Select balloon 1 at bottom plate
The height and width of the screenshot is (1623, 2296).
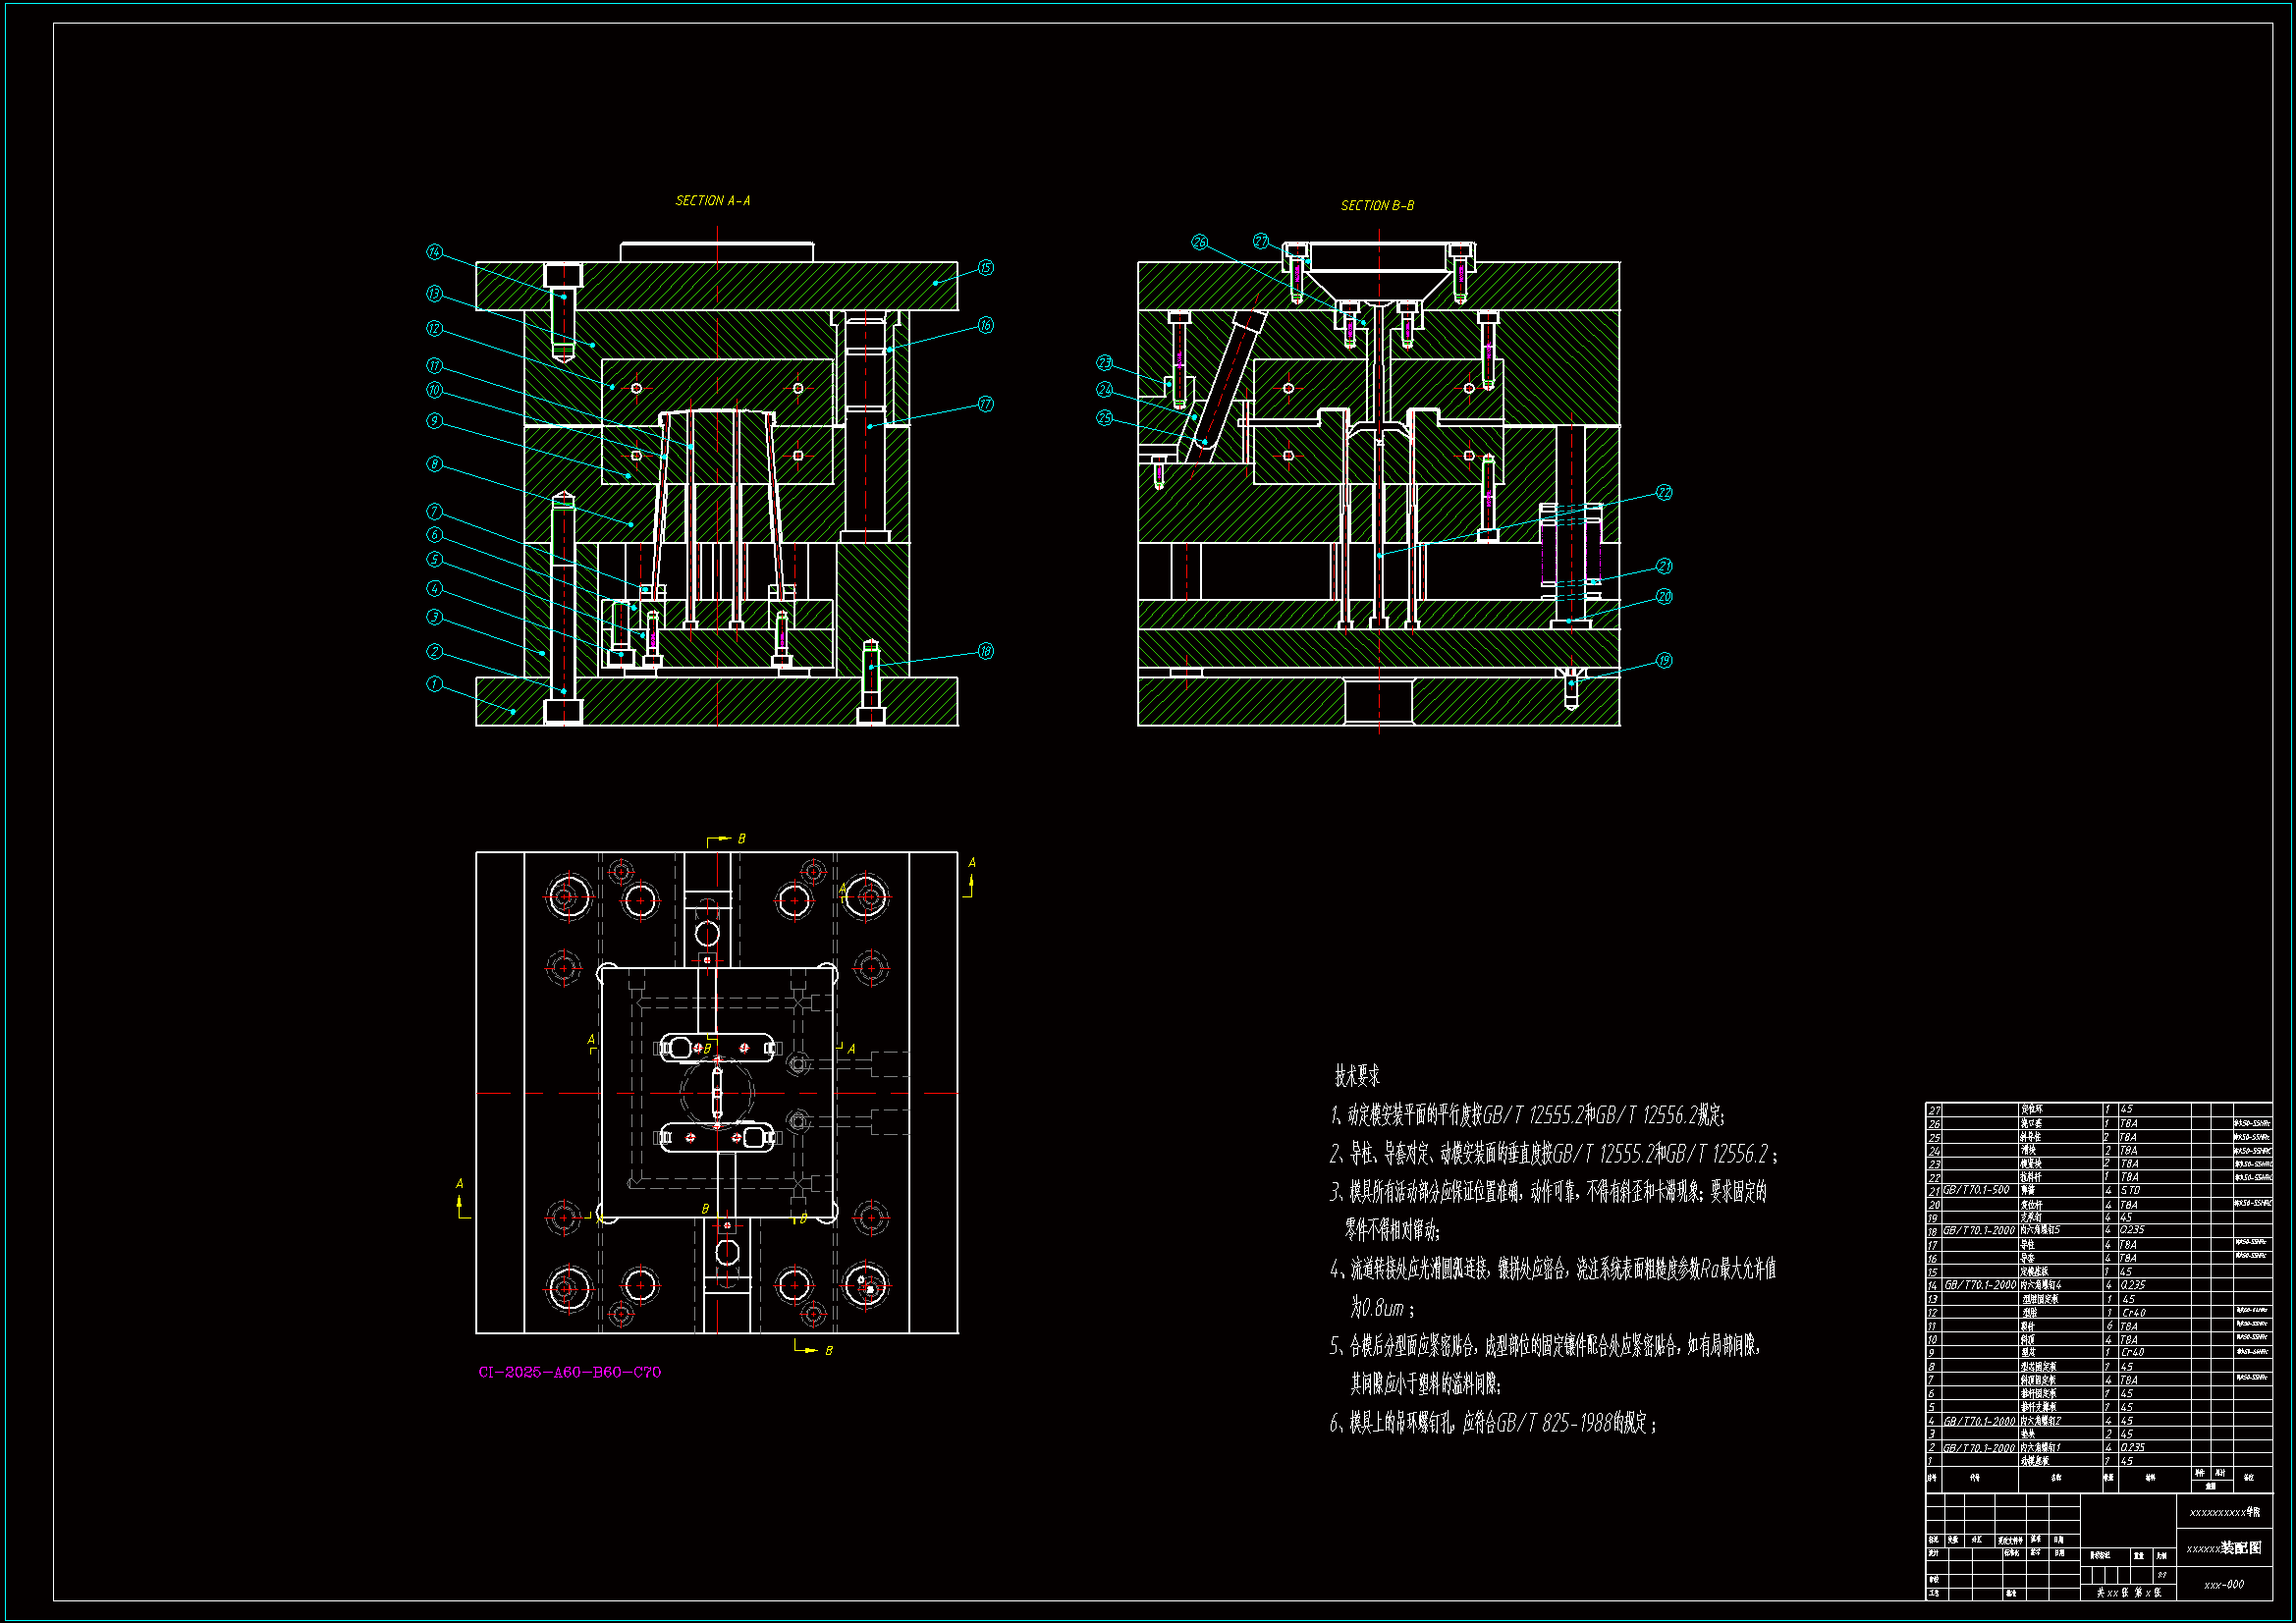pyautogui.click(x=434, y=684)
